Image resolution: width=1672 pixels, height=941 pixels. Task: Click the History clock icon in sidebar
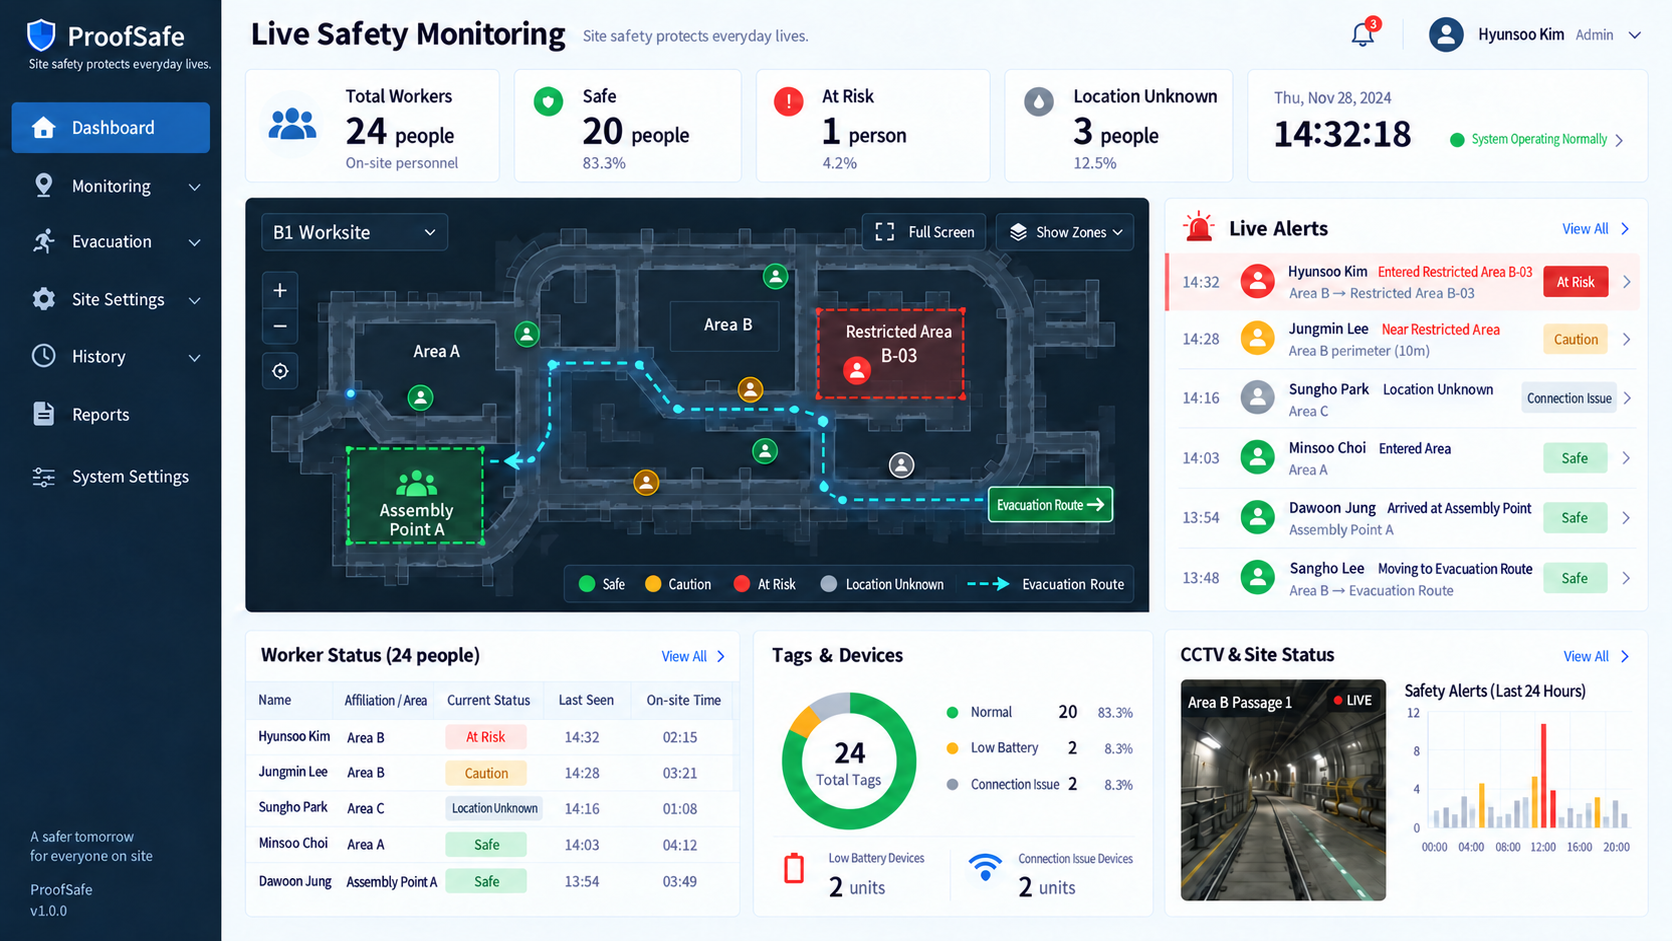(x=43, y=356)
